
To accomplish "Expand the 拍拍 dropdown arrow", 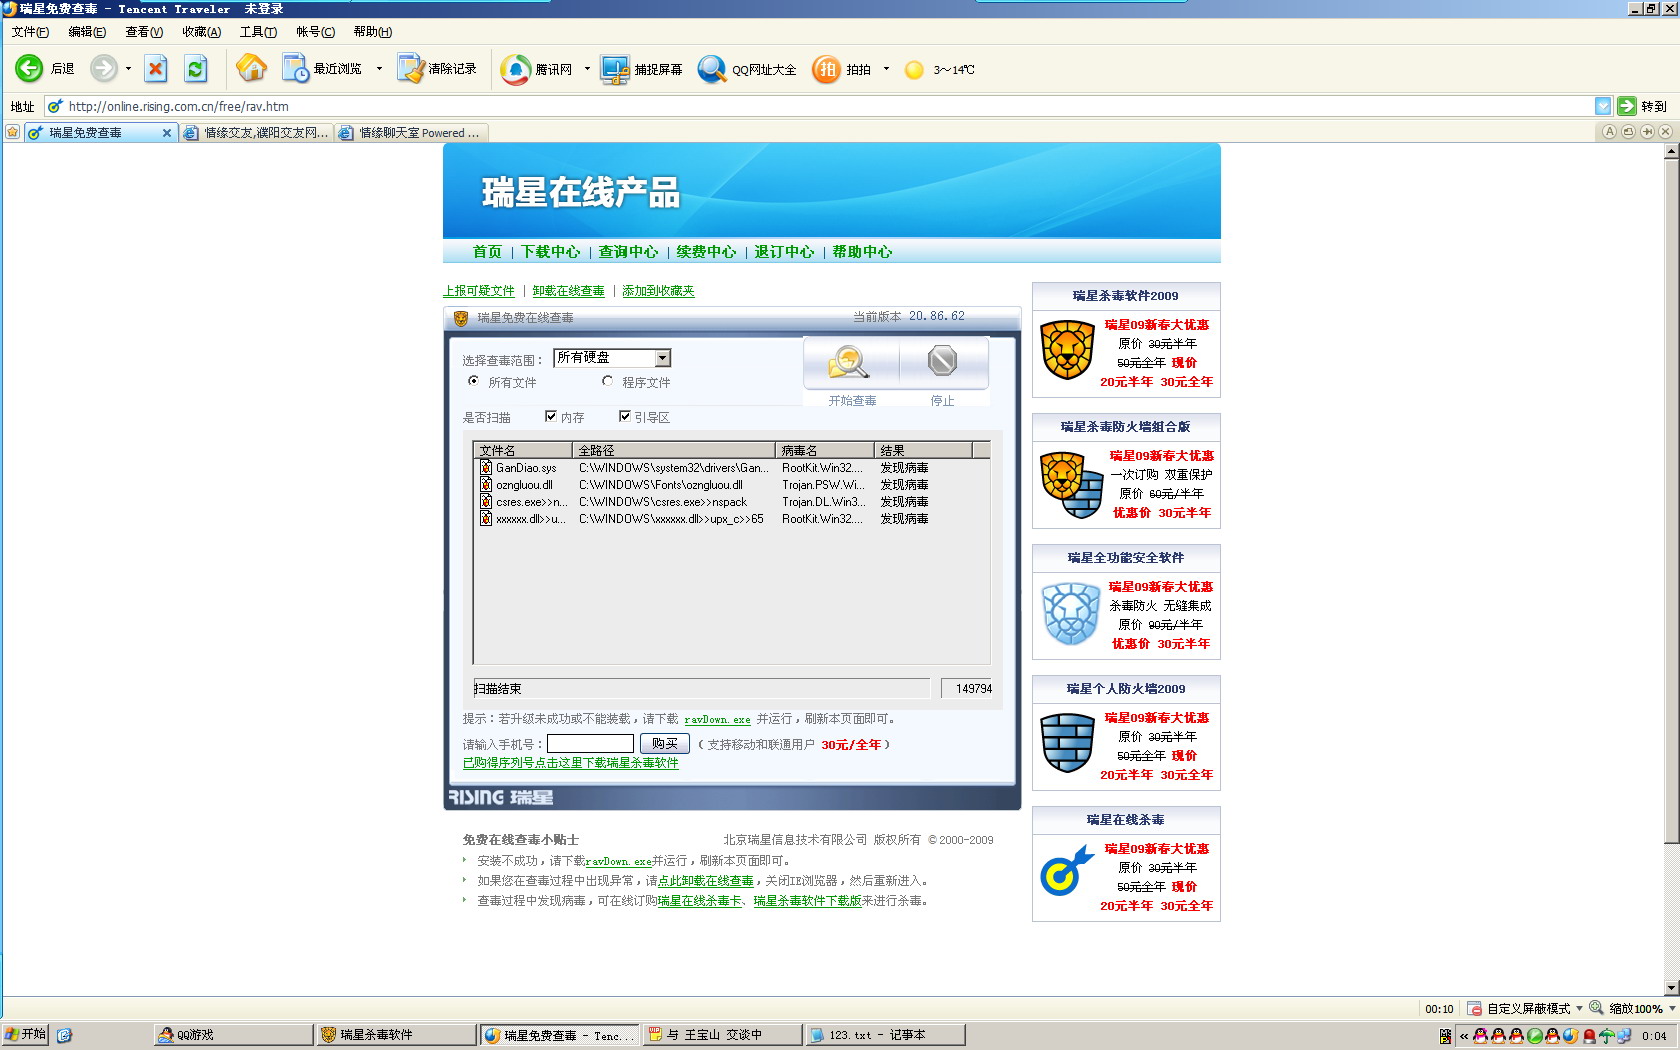I will pos(886,69).
